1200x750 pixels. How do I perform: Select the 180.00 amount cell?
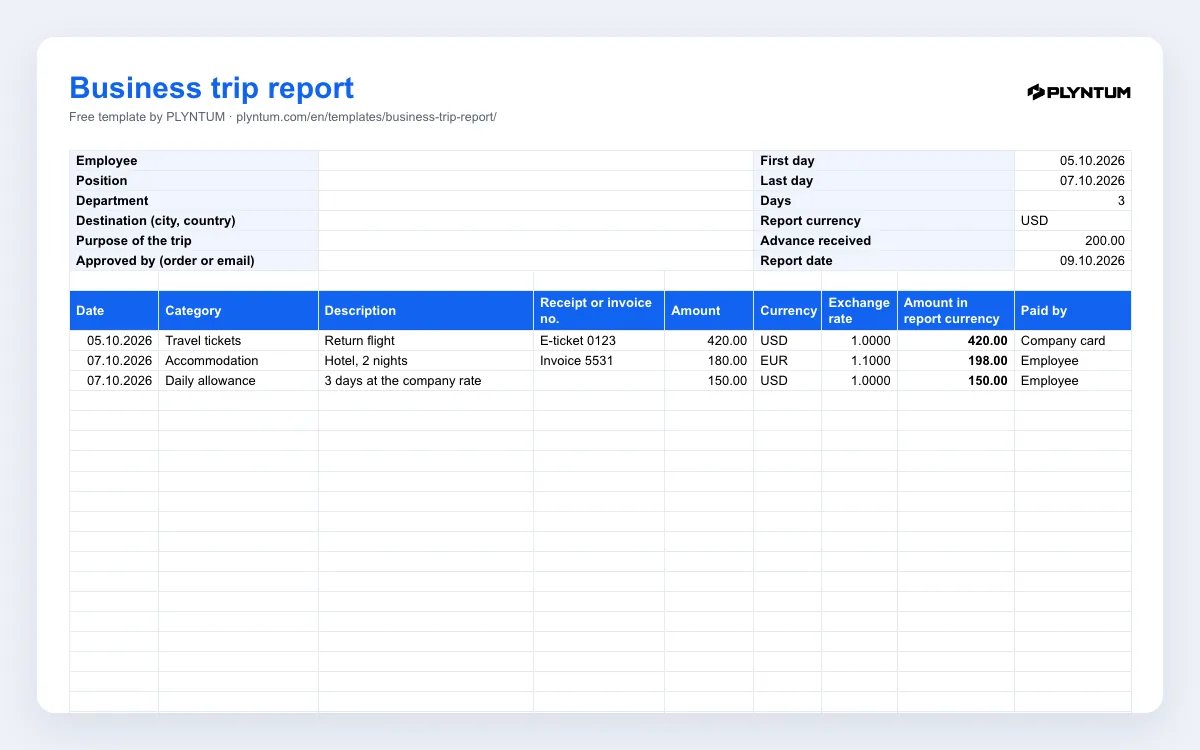709,361
